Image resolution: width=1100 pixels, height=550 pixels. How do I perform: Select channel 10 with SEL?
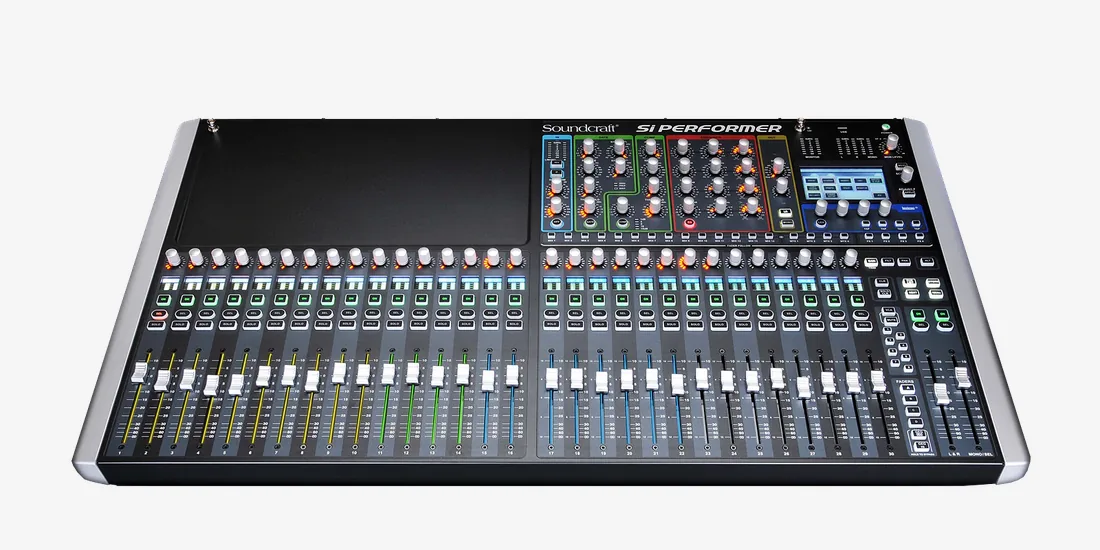(371, 314)
